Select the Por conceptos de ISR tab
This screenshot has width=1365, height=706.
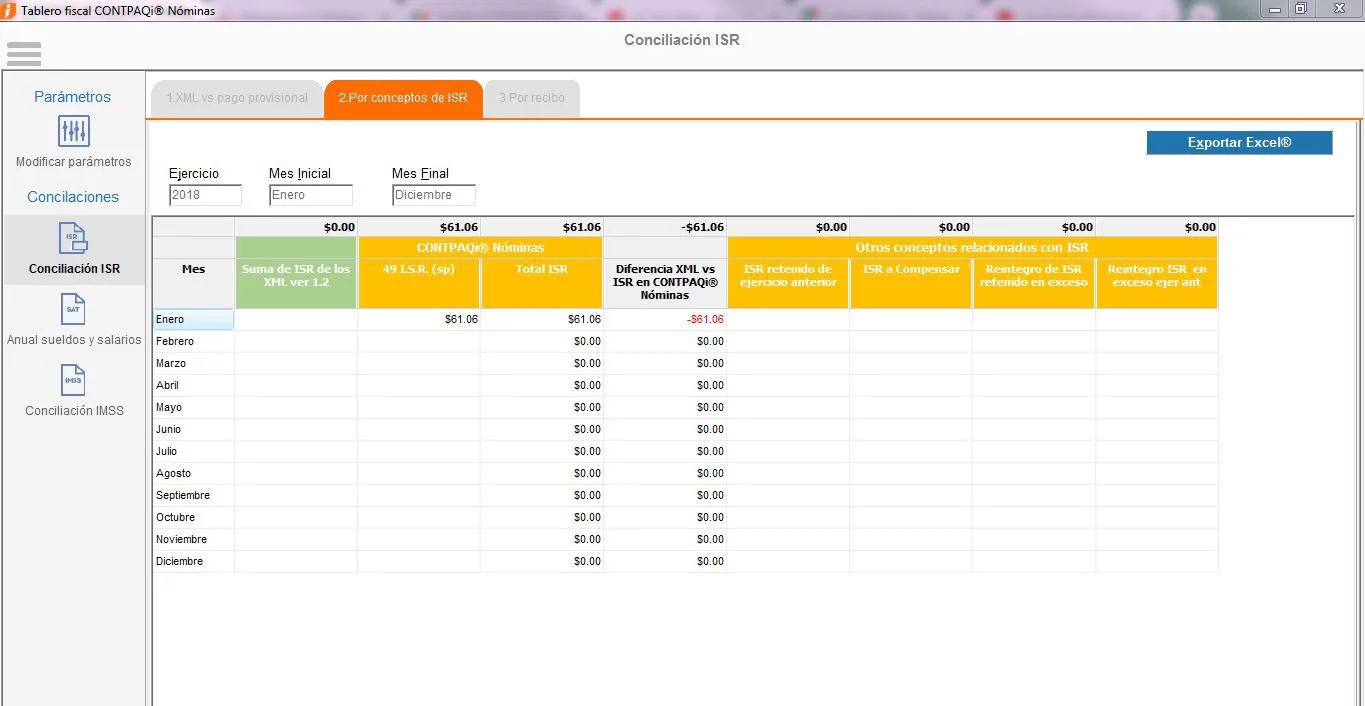[x=403, y=98]
